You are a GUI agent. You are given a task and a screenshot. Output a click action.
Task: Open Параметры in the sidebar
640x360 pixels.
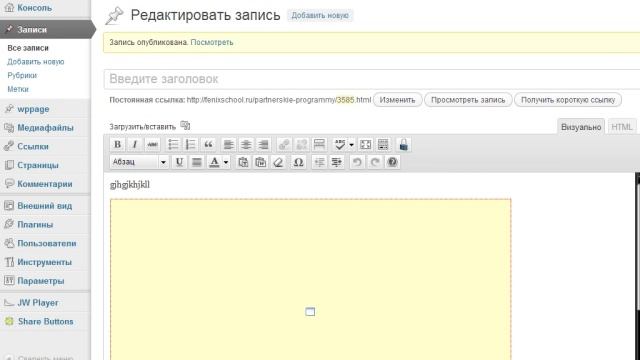click(x=41, y=281)
